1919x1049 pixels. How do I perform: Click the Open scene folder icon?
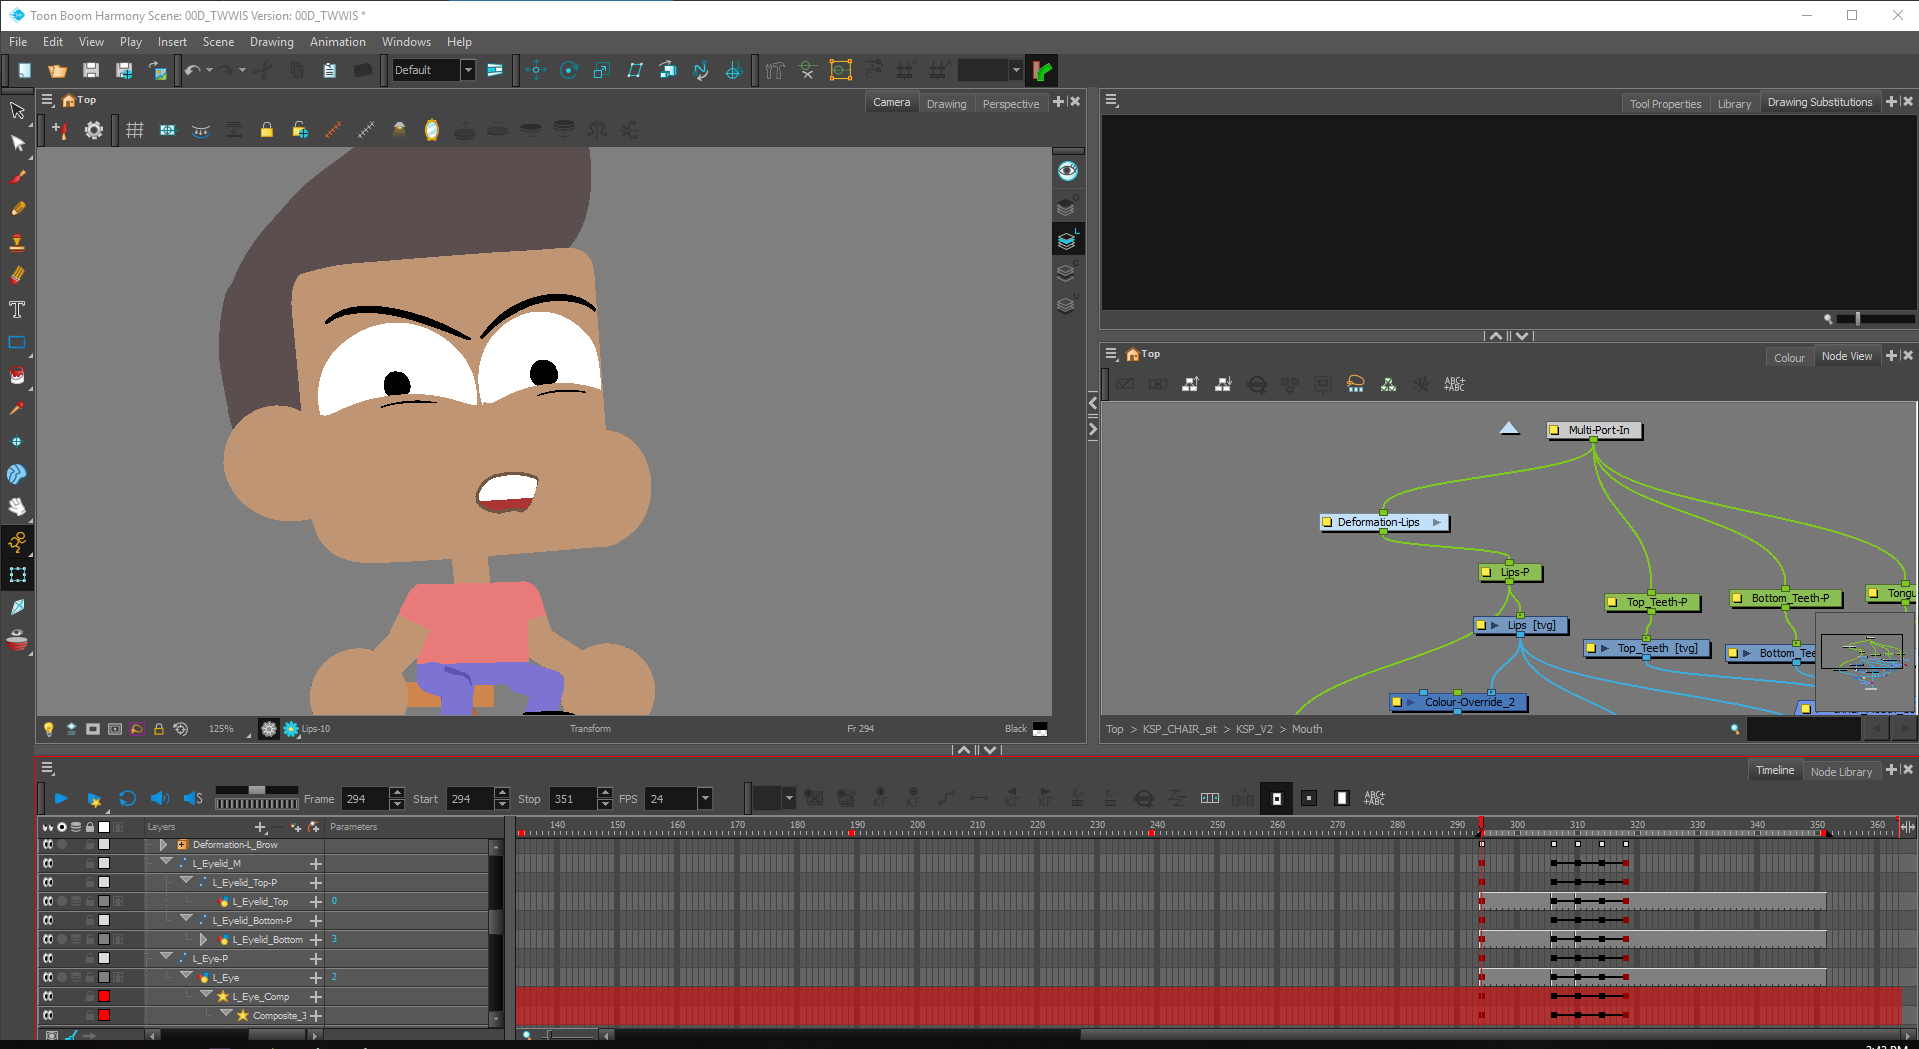[x=57, y=70]
